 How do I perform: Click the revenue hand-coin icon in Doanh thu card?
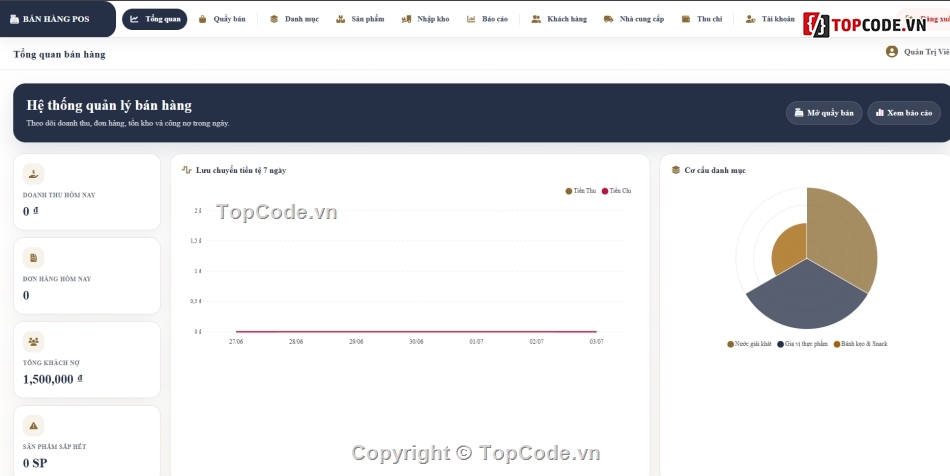point(33,174)
